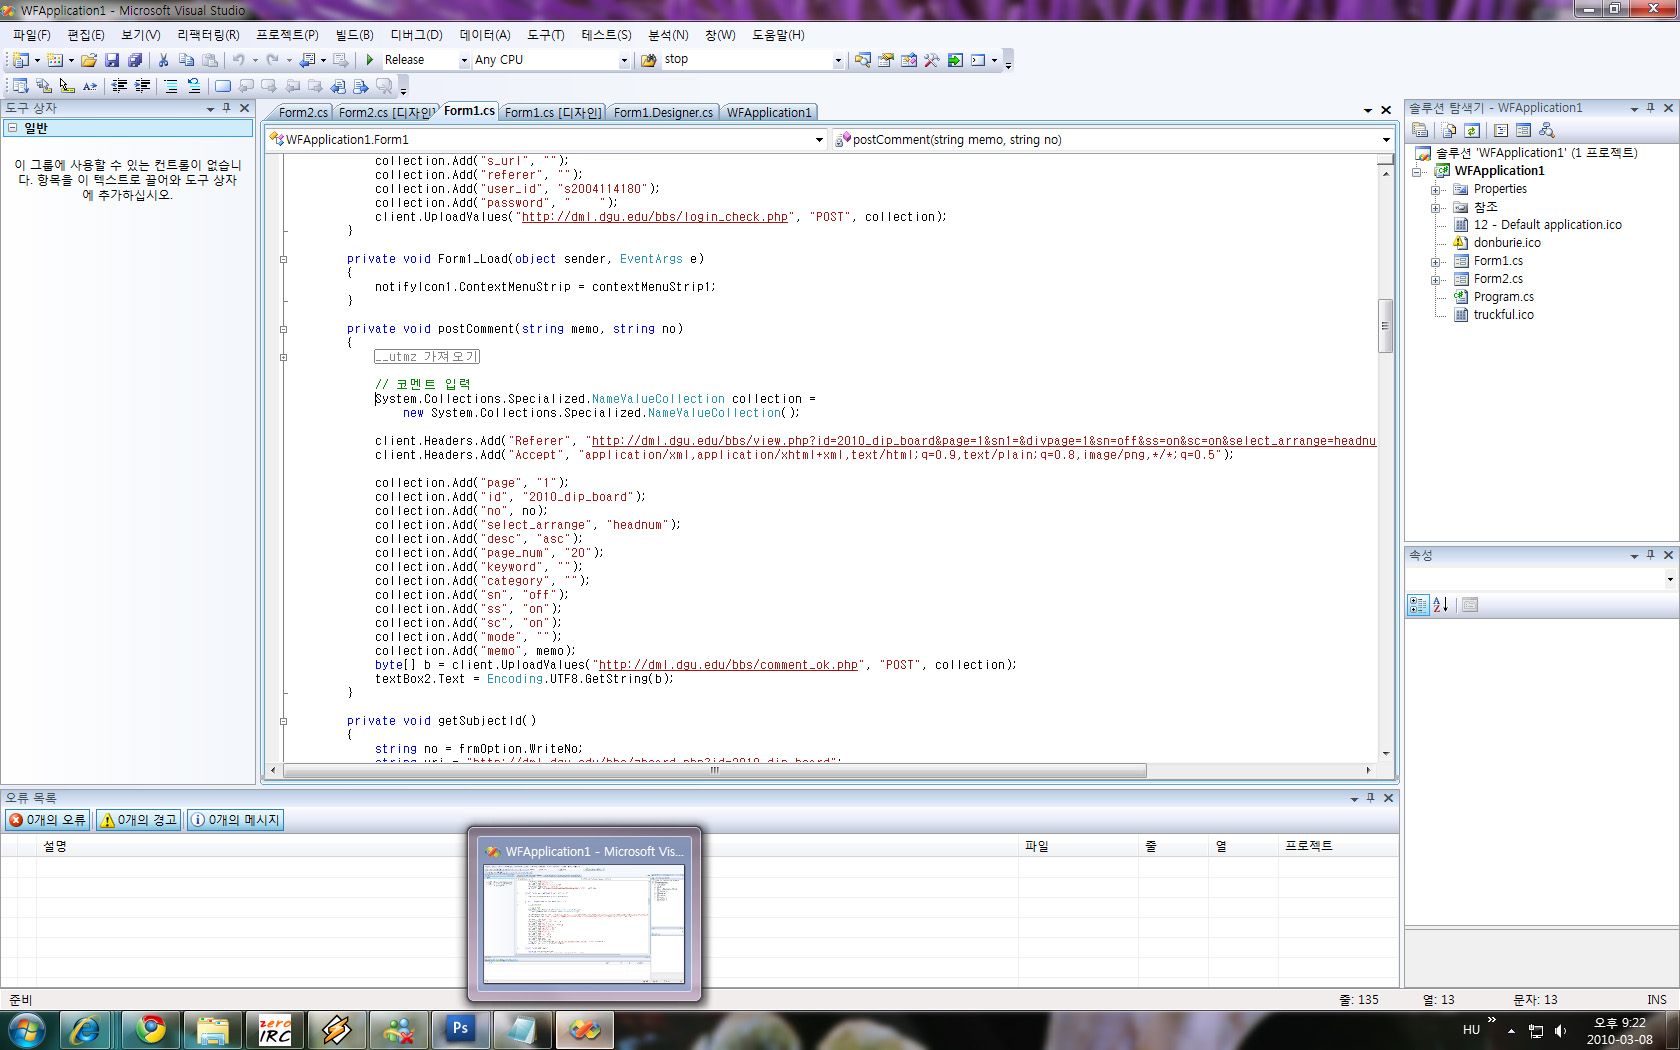Click the comment_ok.php URL link in code
Viewport: 1680px width, 1050px height.
coord(728,665)
